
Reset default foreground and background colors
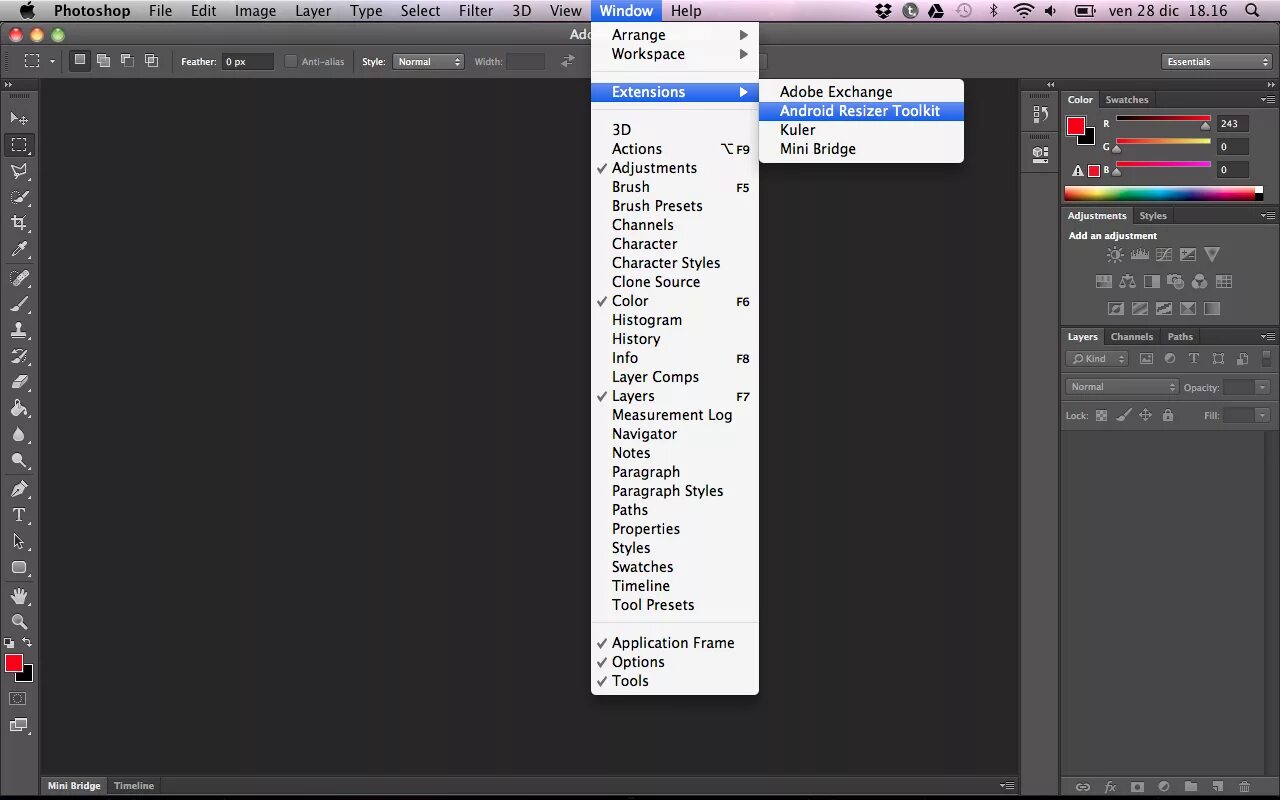(9, 642)
